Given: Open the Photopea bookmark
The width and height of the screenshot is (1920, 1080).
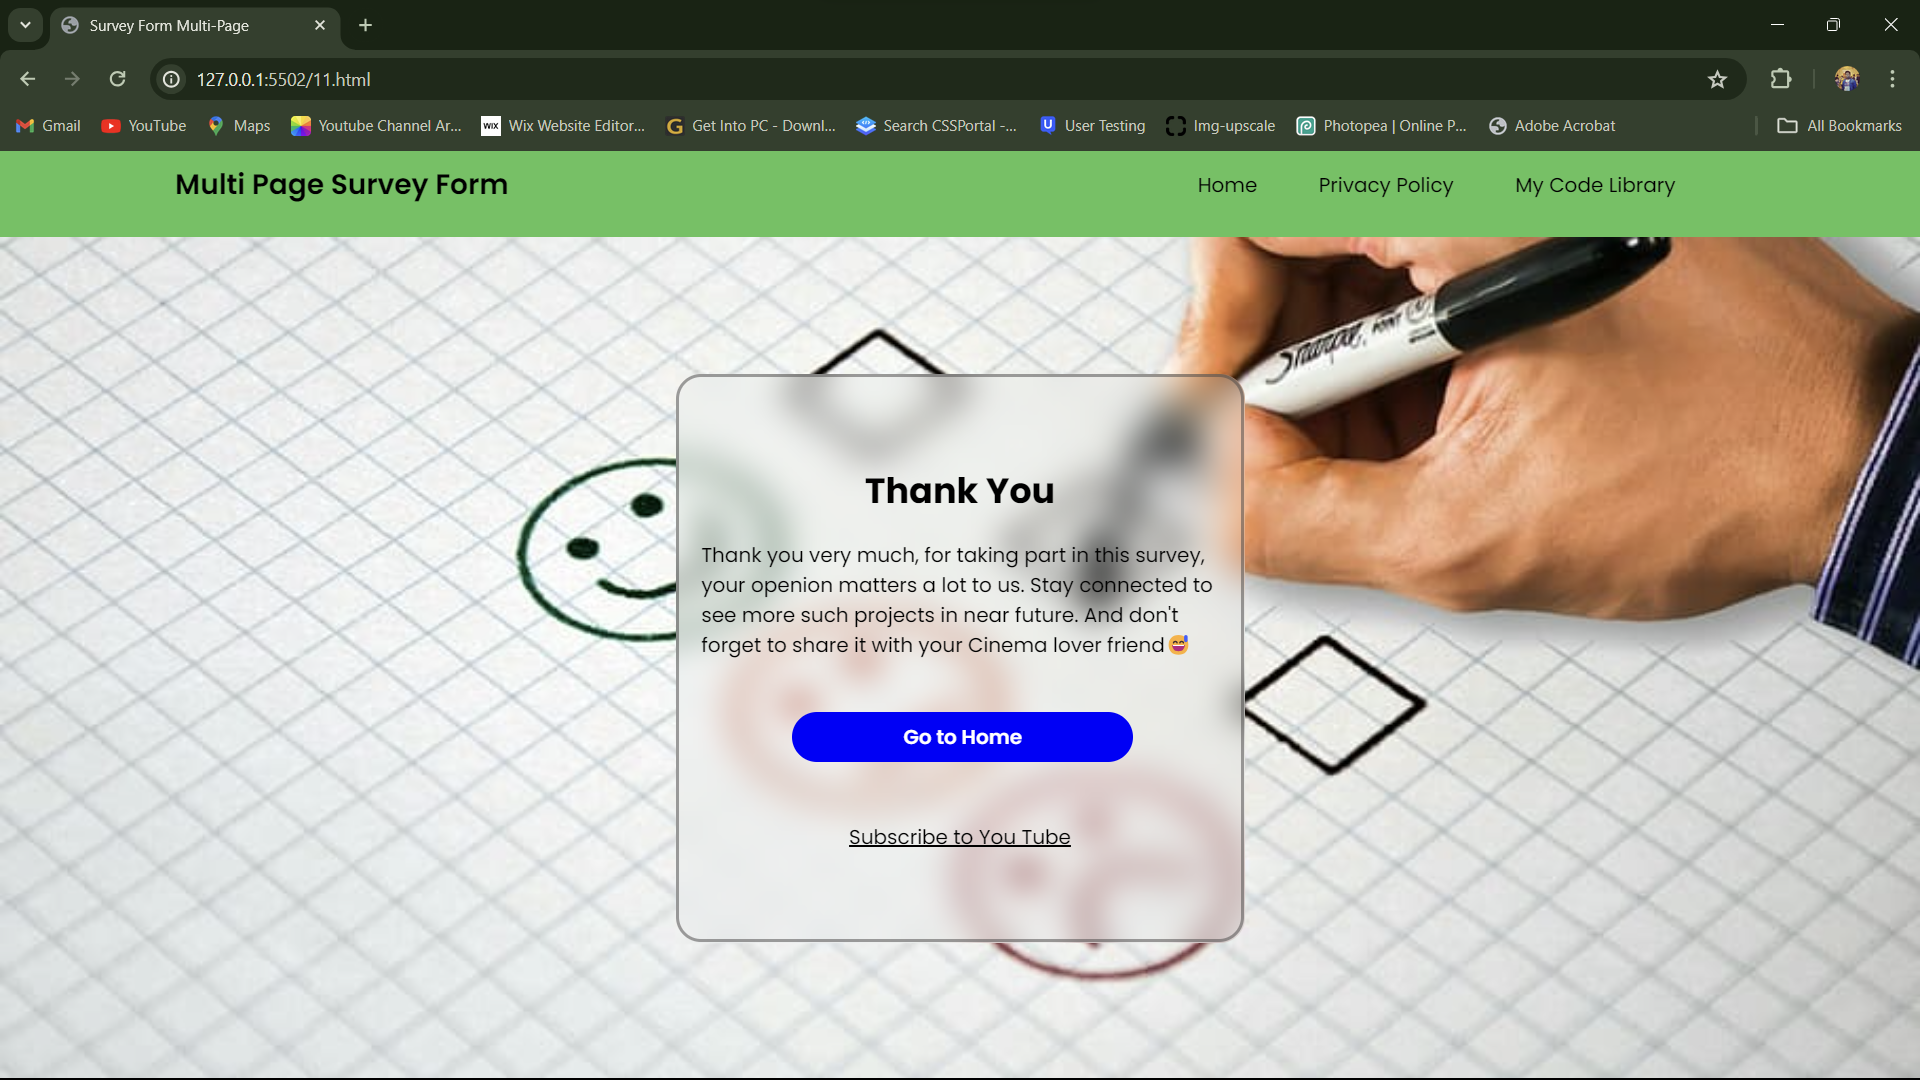Looking at the screenshot, I should (x=1382, y=126).
